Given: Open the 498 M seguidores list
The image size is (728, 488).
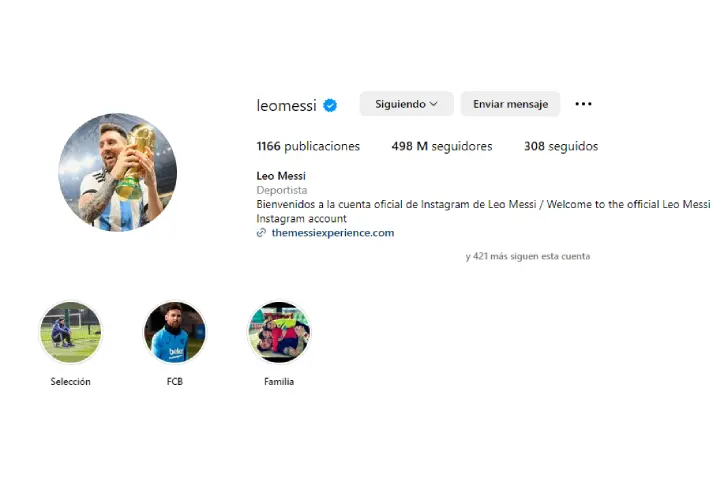Looking at the screenshot, I should pyautogui.click(x=442, y=146).
